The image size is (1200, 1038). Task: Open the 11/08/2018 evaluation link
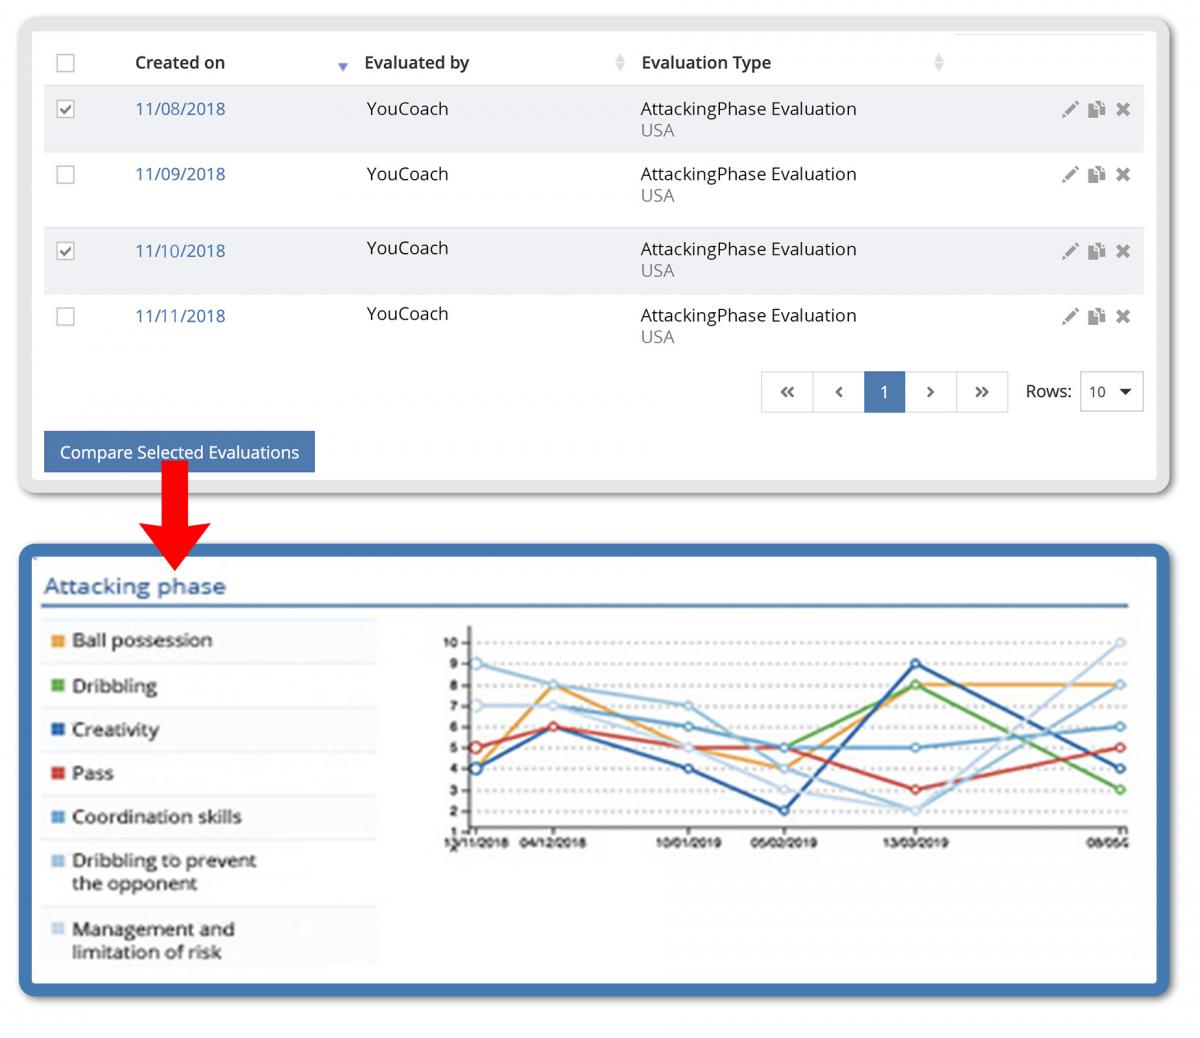click(180, 109)
